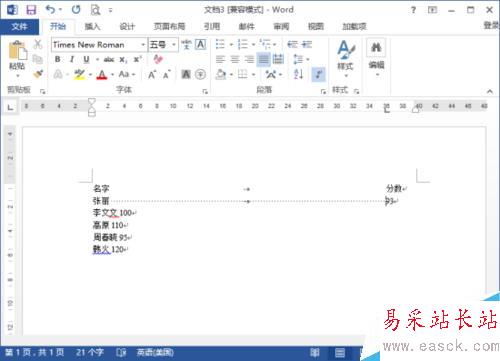Switch to the 插入 Insert tab
This screenshot has width=500, height=361.
point(92,26)
